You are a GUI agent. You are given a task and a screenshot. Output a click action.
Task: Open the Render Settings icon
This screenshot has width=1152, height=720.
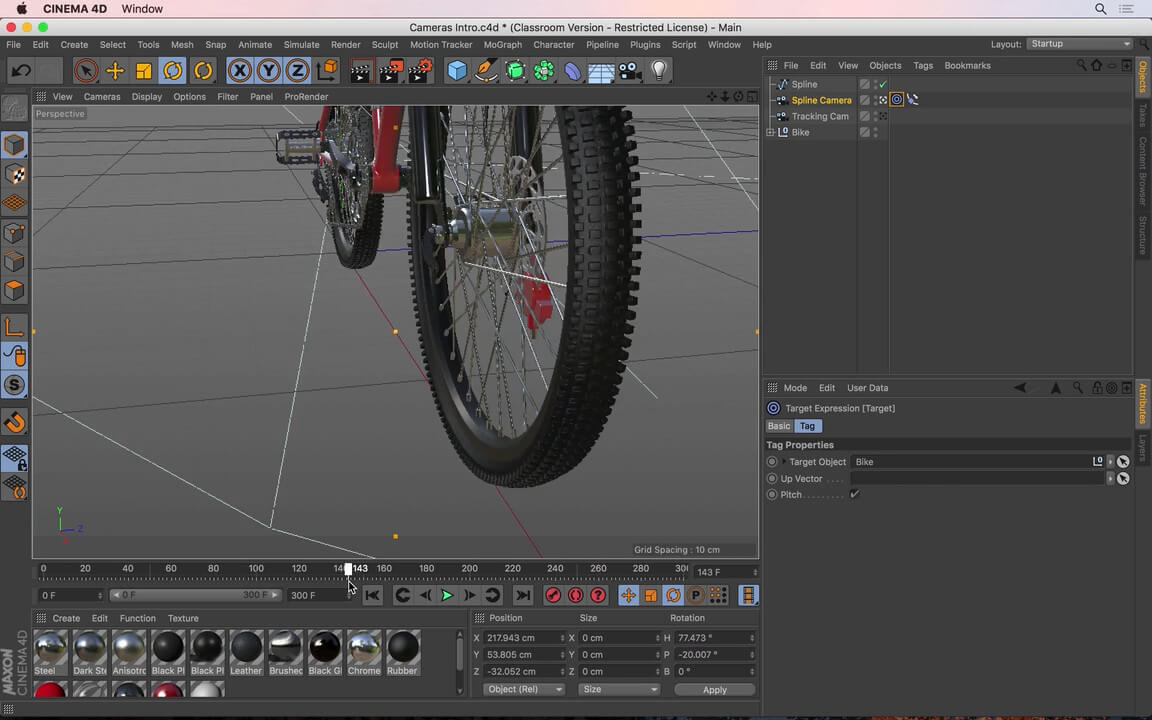pyautogui.click(x=420, y=70)
